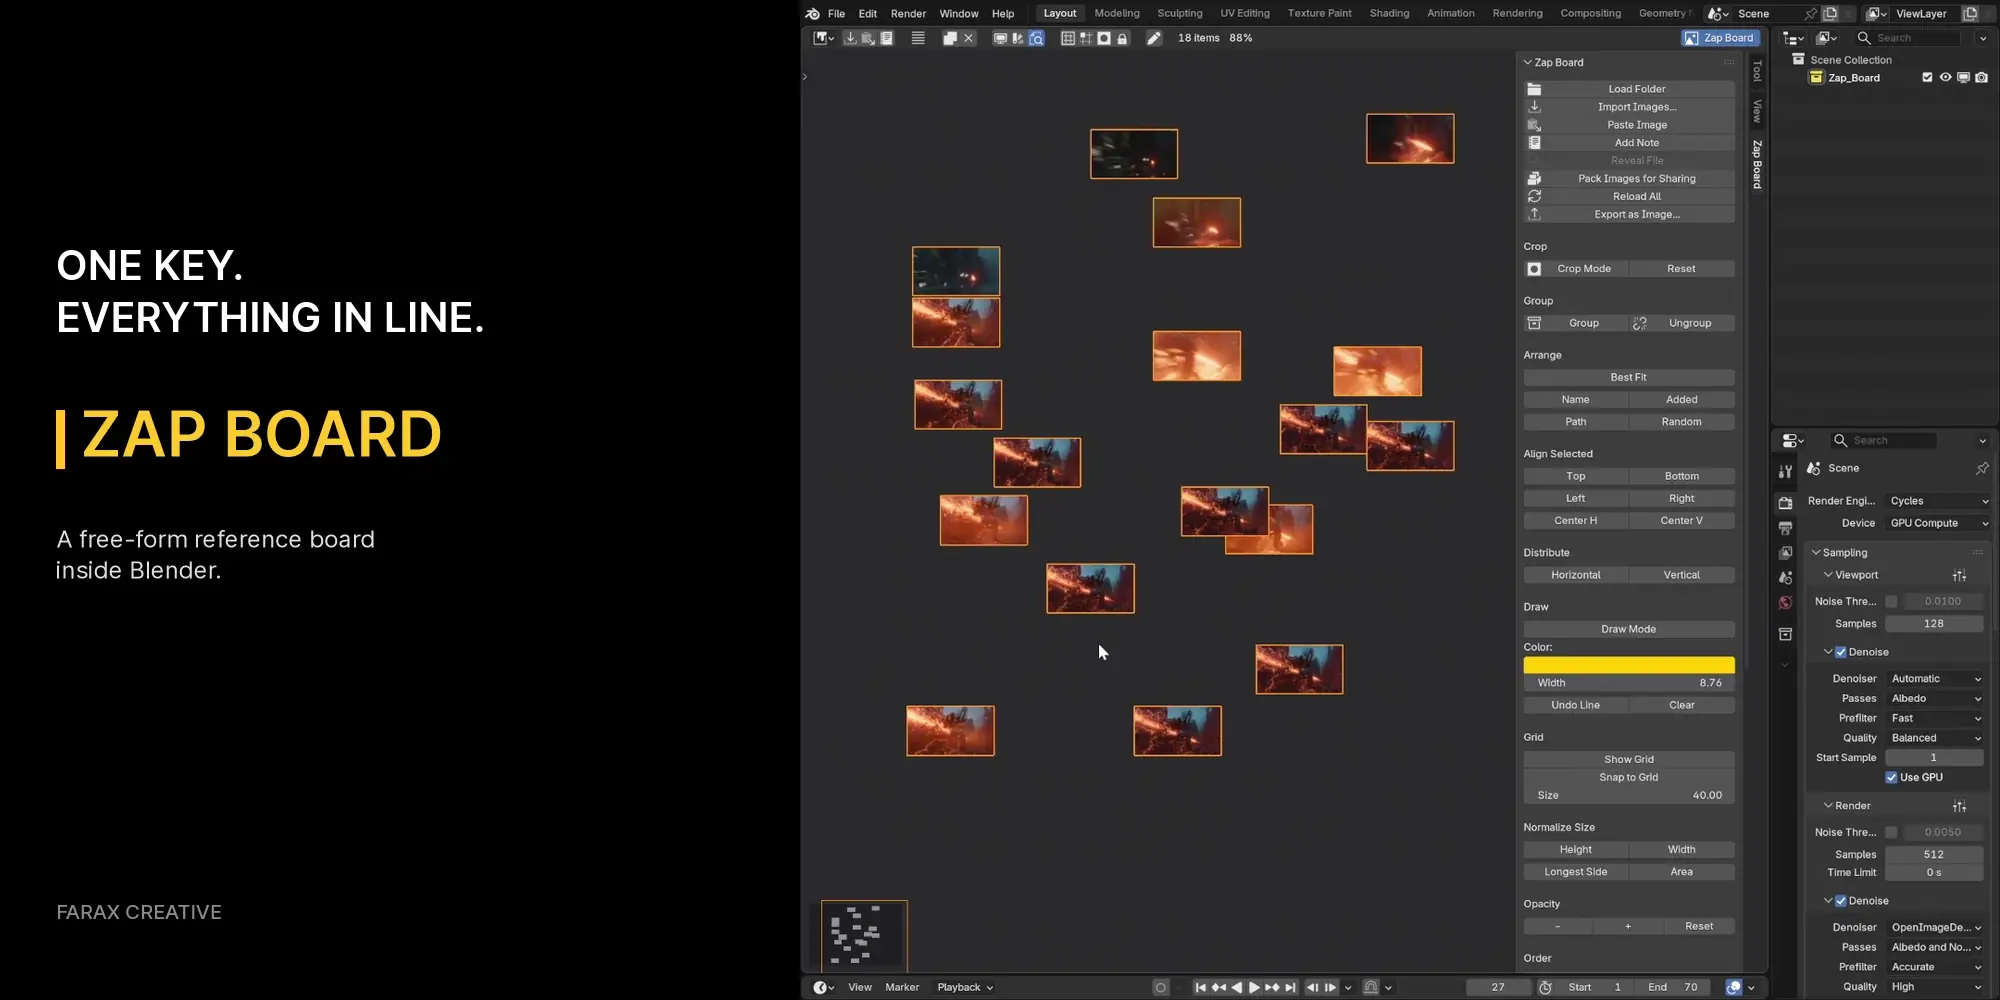Click Import Images button
2000x1000 pixels.
1629,107
